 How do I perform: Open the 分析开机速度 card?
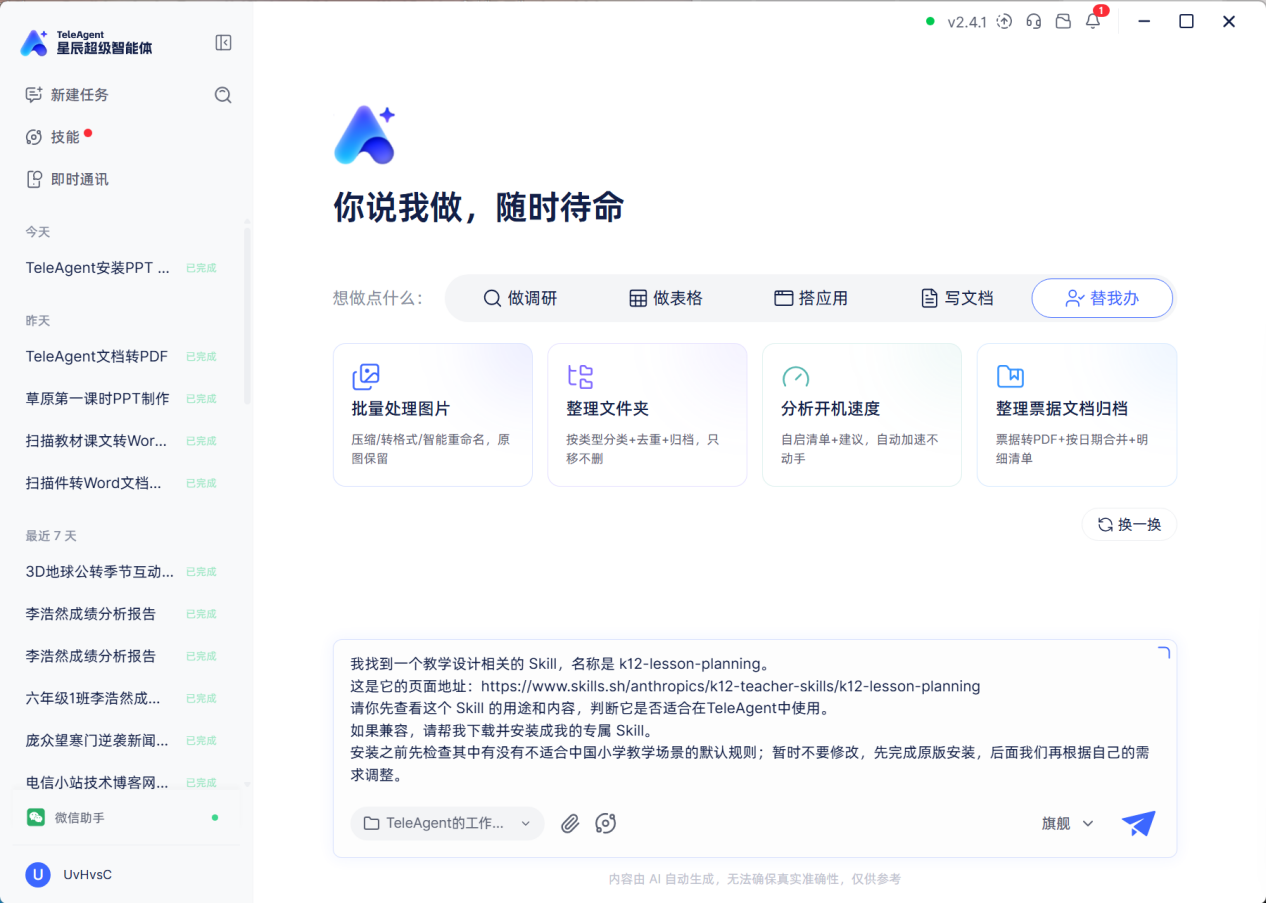pyautogui.click(x=862, y=415)
